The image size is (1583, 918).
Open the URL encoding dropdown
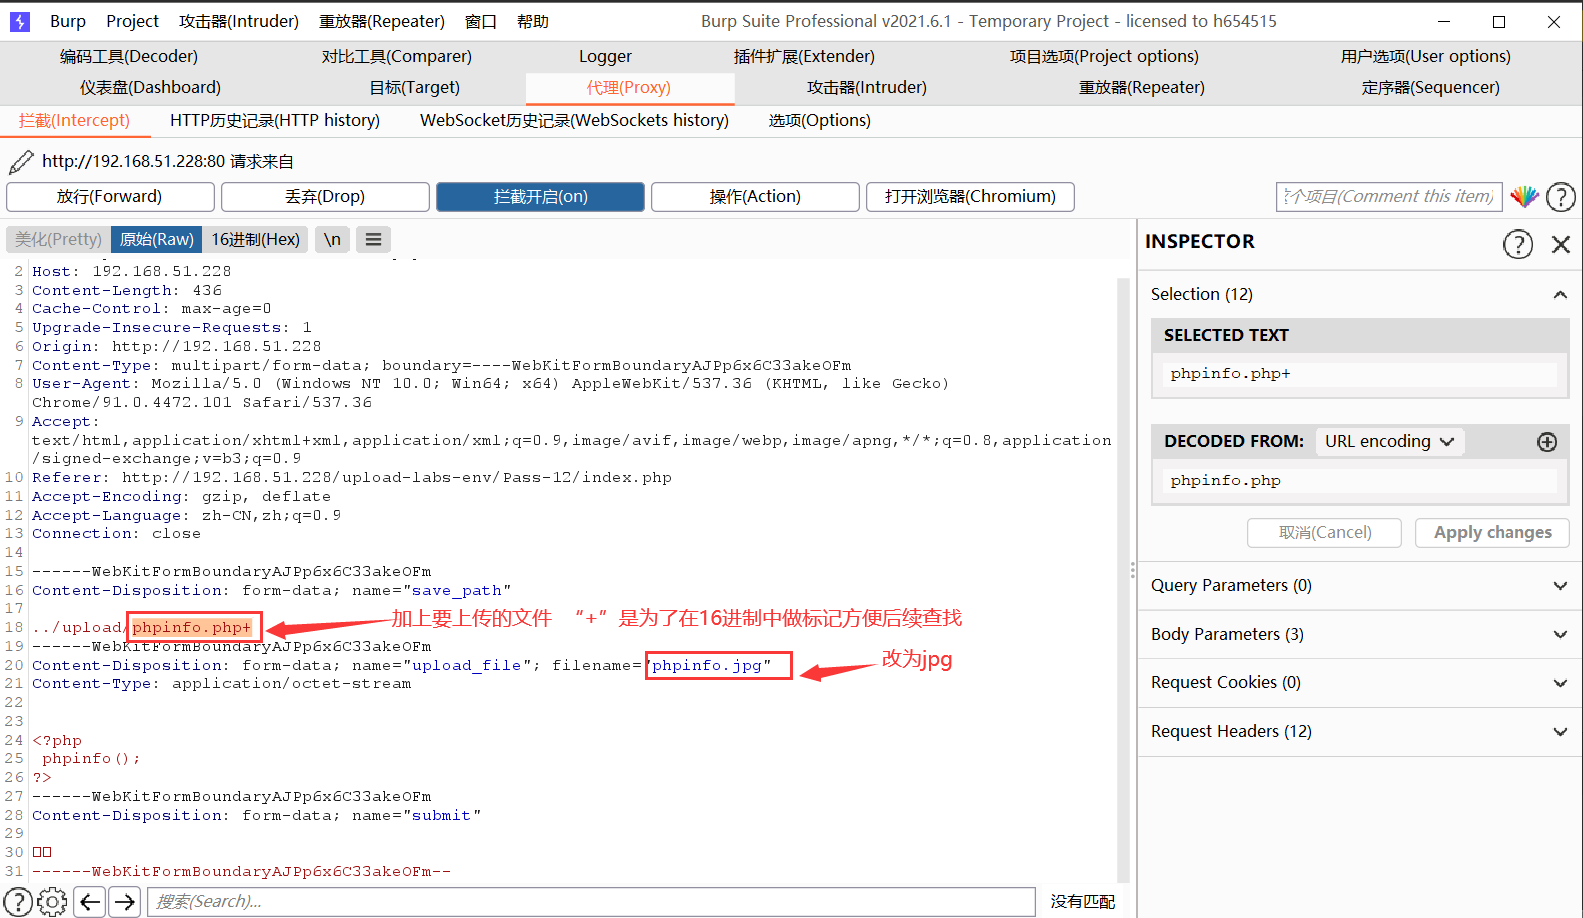point(1389,441)
